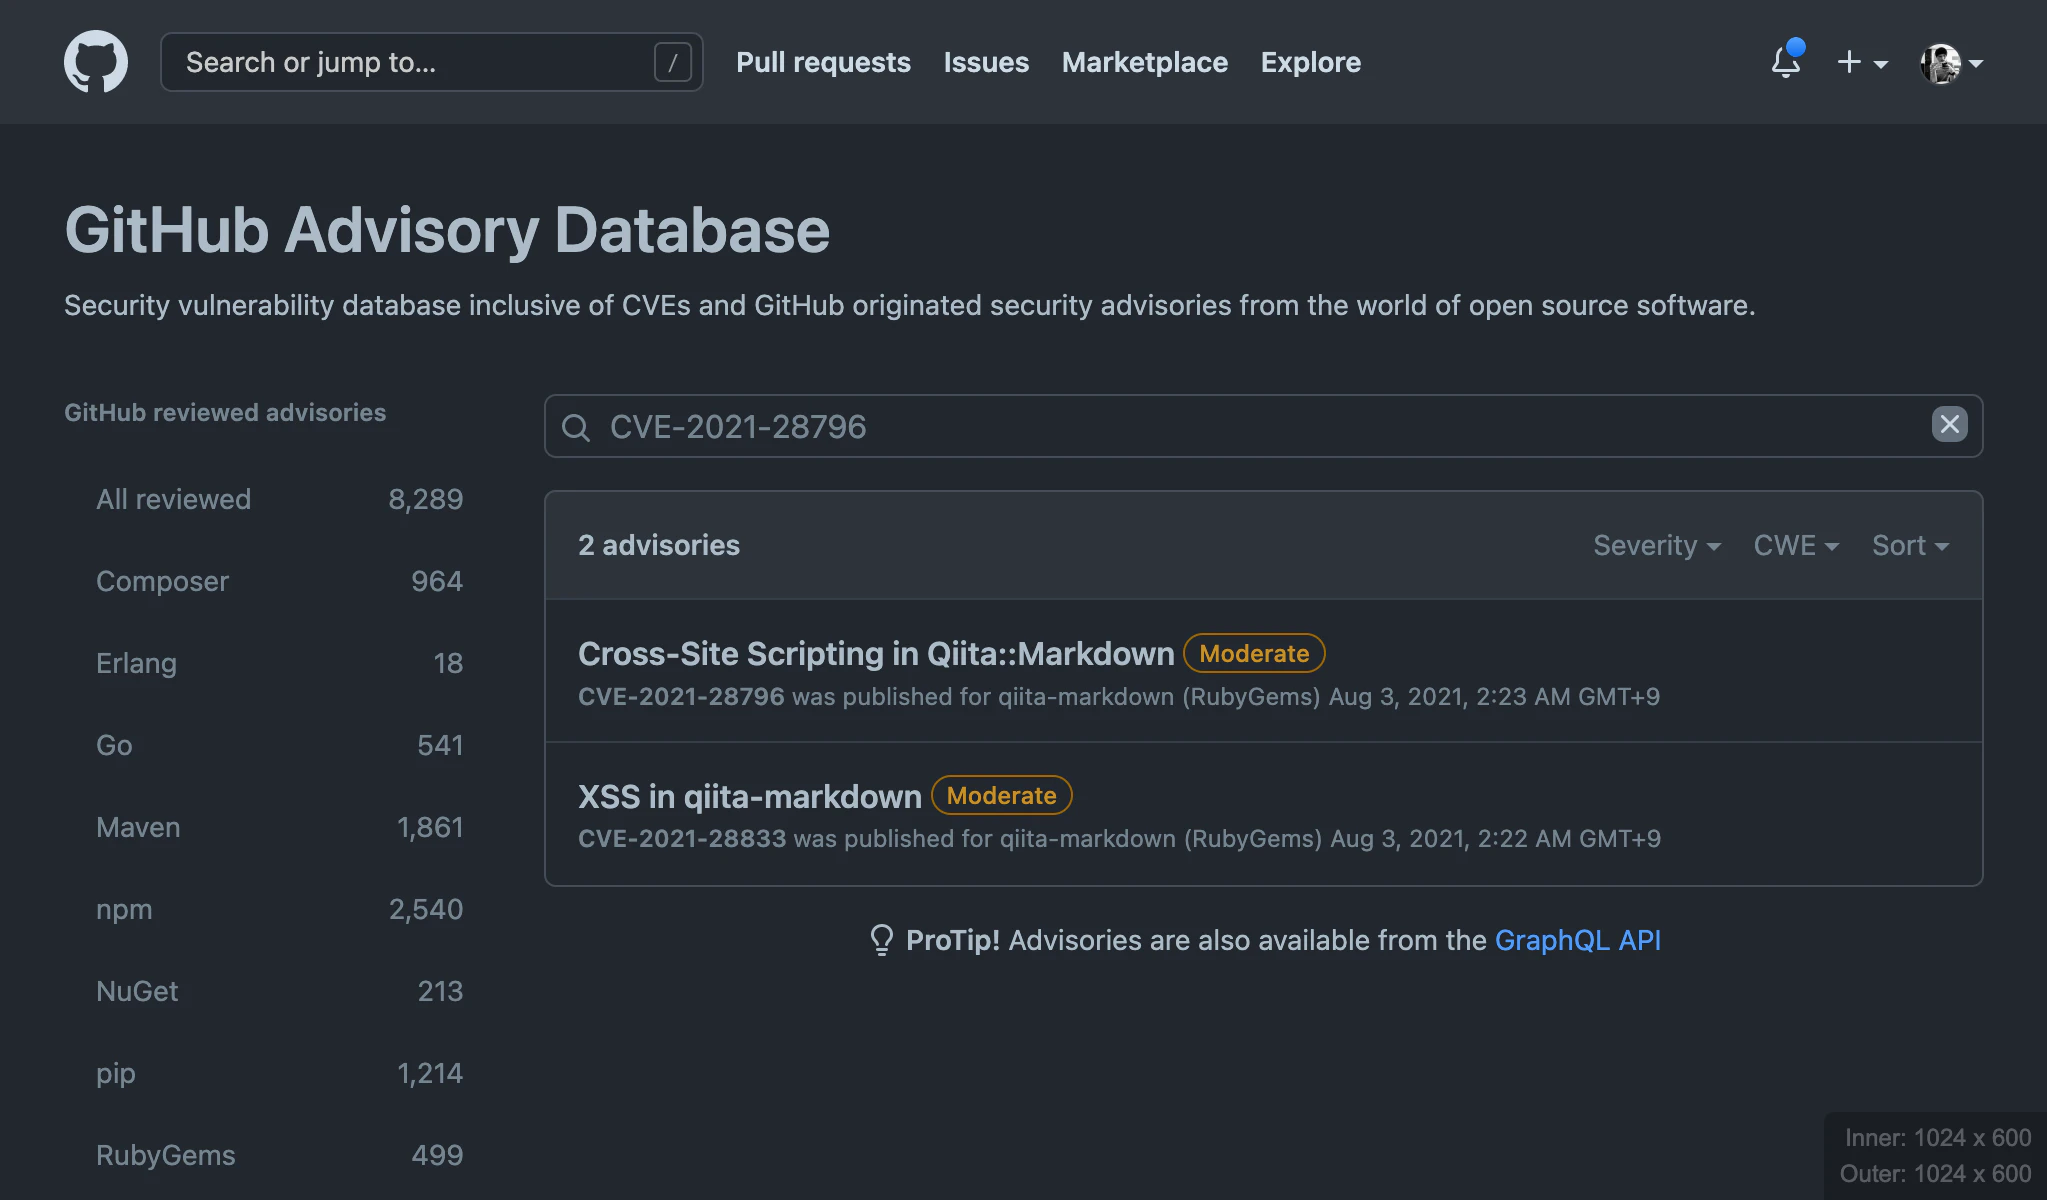Focus the Search or jump to field
The image size is (2047, 1200).
click(x=431, y=62)
